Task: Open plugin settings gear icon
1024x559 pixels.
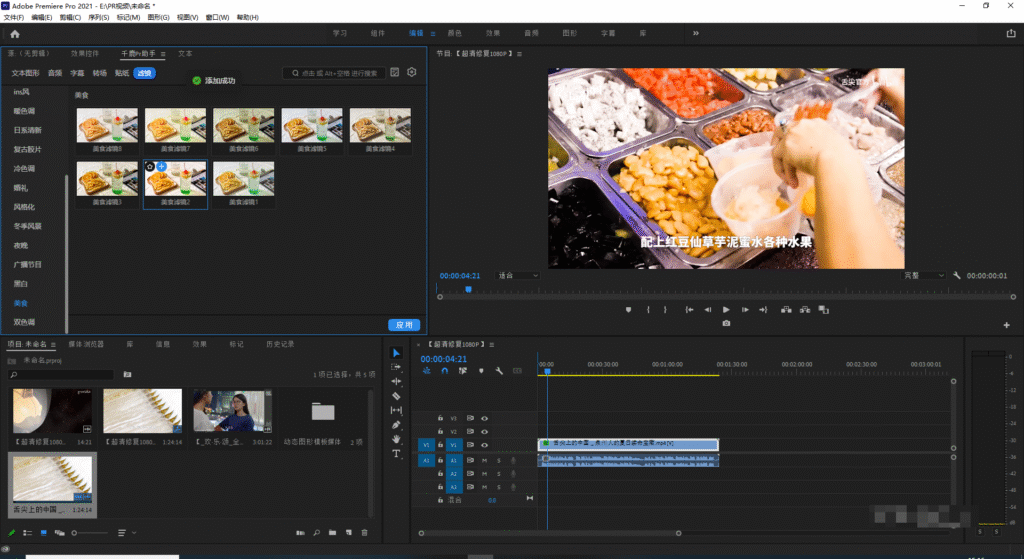Action: click(x=412, y=73)
